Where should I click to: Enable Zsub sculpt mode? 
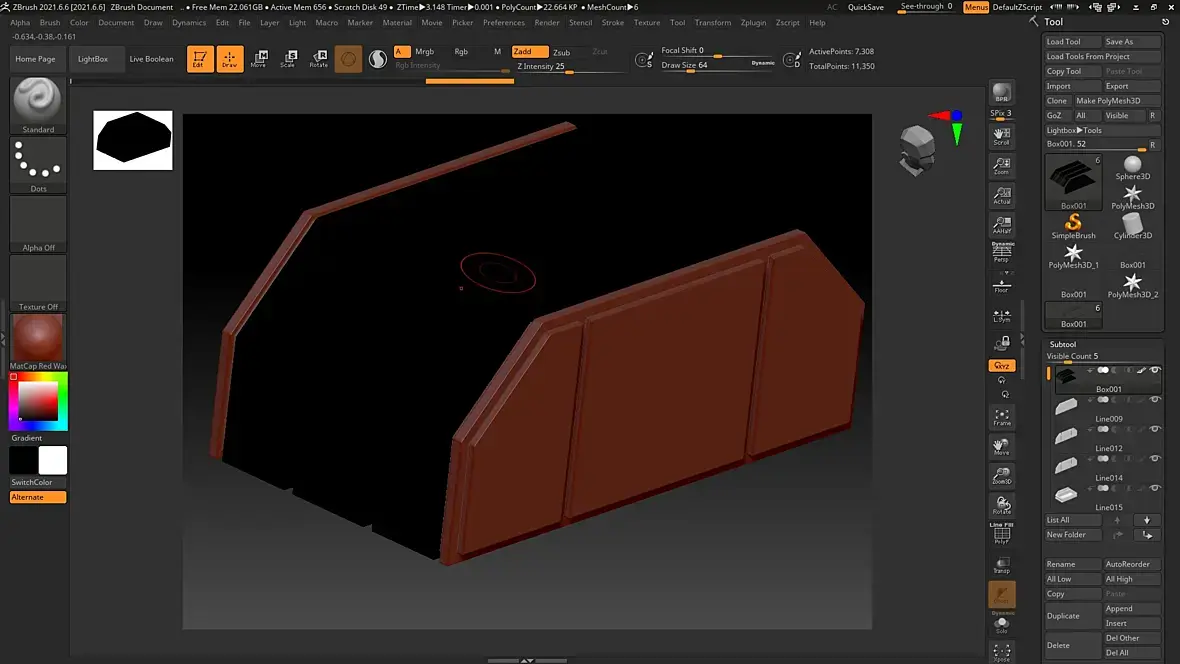pos(562,52)
